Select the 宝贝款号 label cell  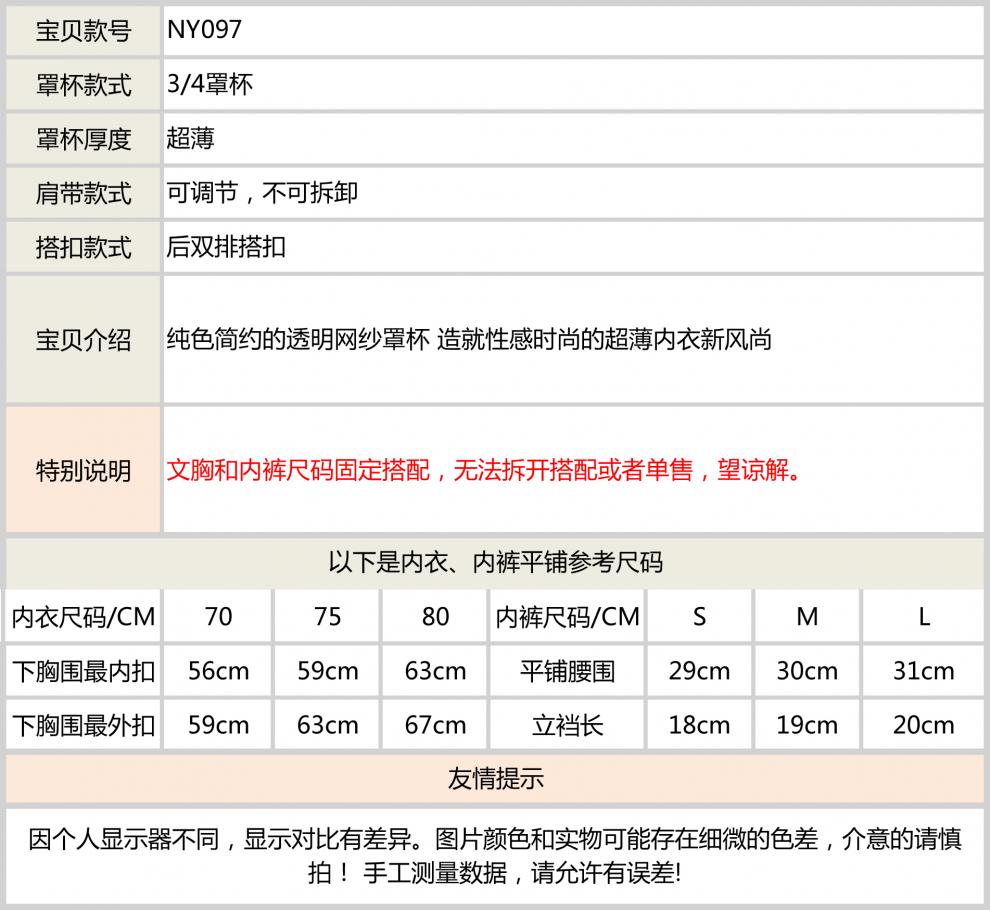click(x=83, y=31)
